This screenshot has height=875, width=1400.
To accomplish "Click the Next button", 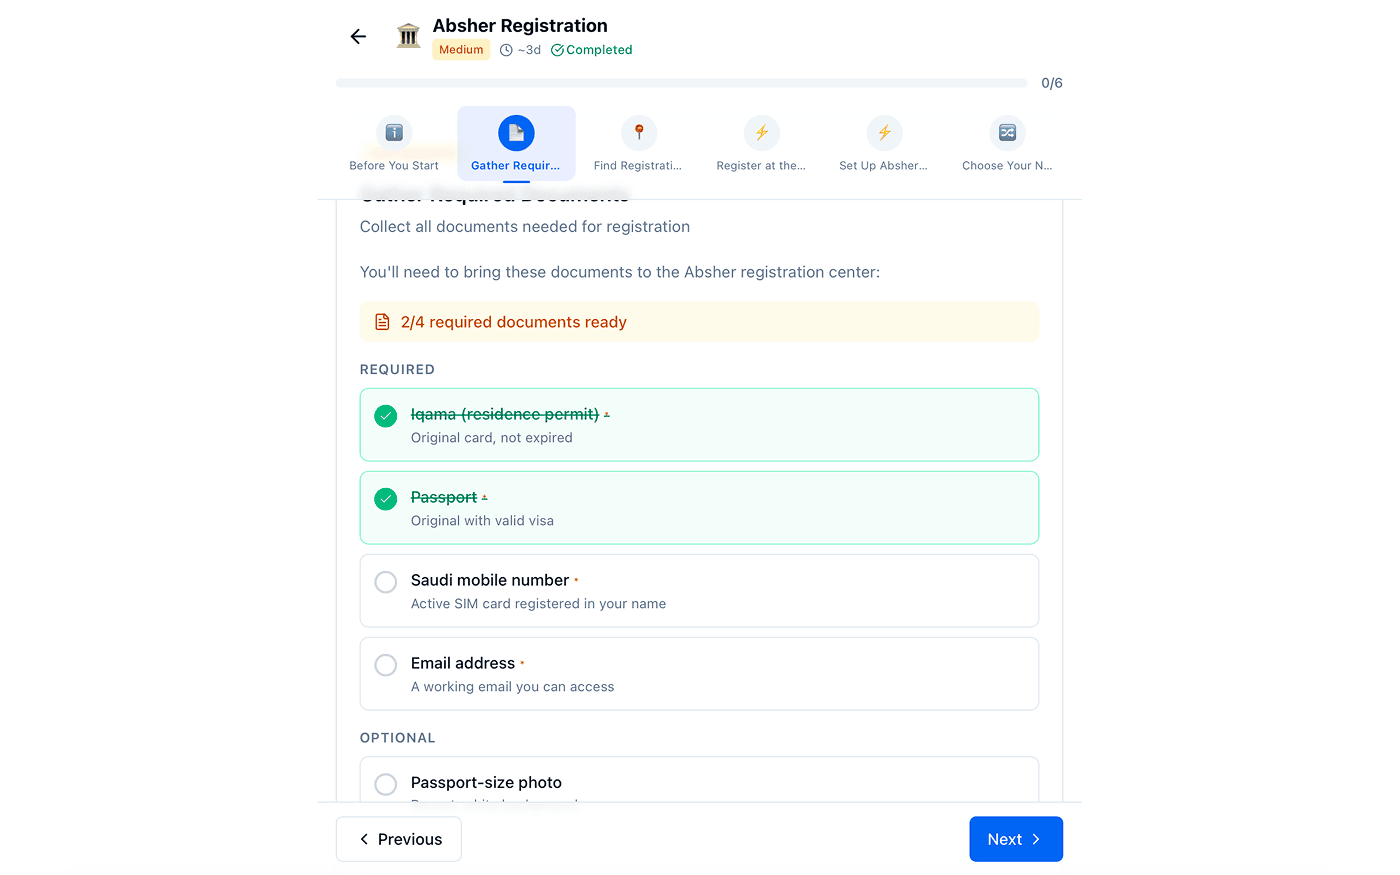I will point(1015,839).
